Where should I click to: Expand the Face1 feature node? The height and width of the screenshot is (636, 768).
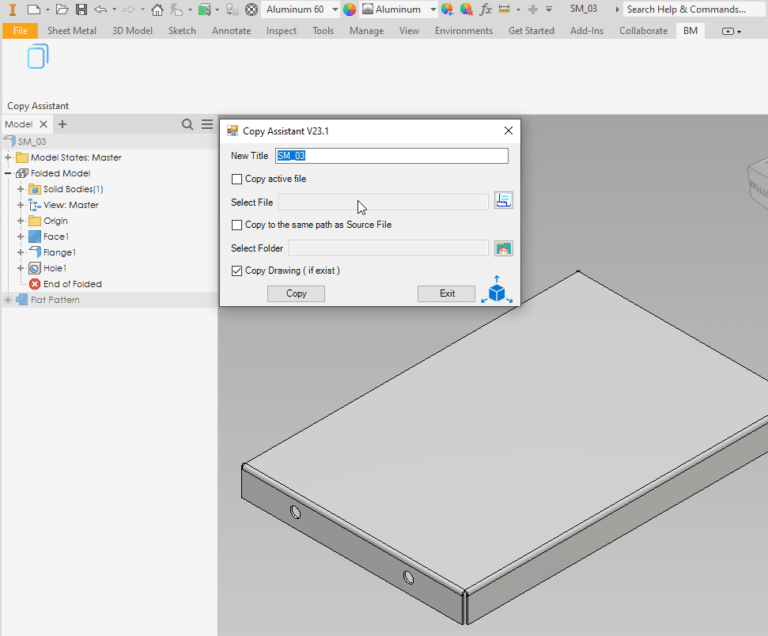[21, 237]
